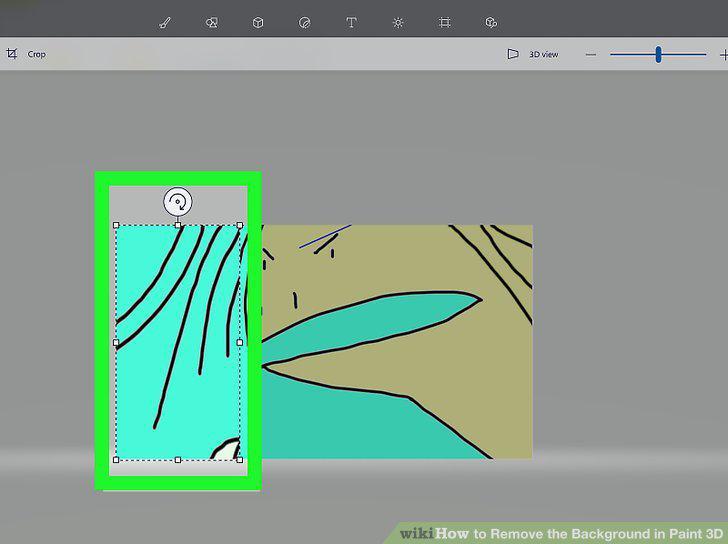Image resolution: width=728 pixels, height=544 pixels.
Task: Click the top-middle selection handle
Action: 178,225
